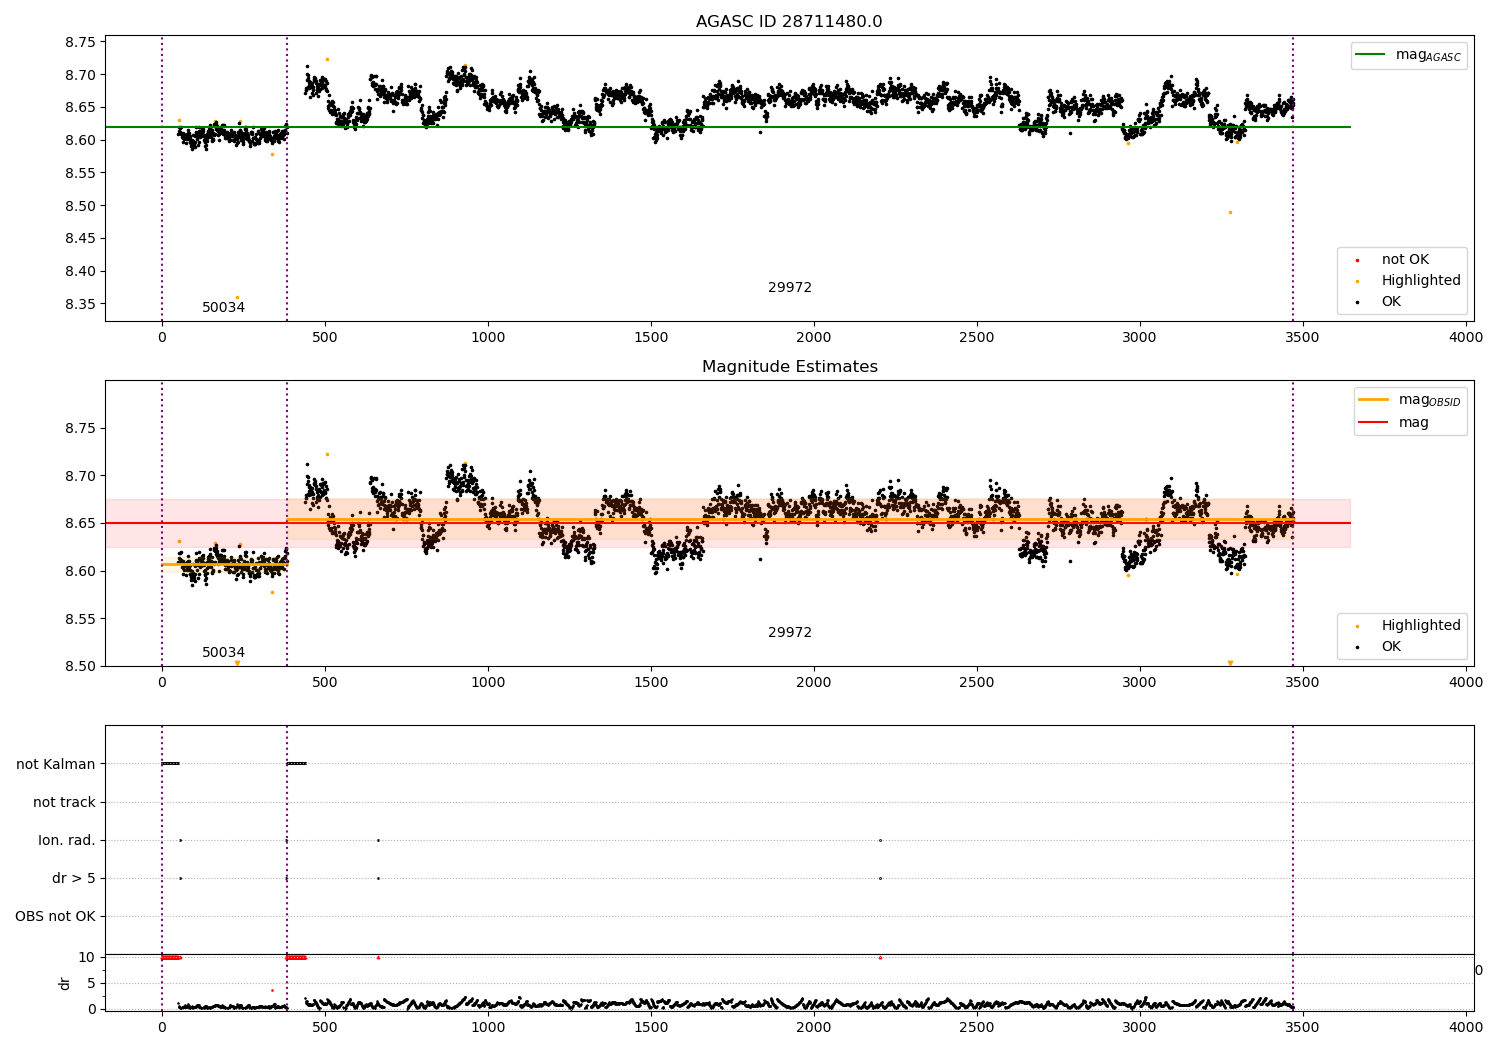Click the 8.65 y-tick of Magnitude Estimates plot
Image resolution: width=1500 pixels, height=1050 pixels.
tap(80, 523)
